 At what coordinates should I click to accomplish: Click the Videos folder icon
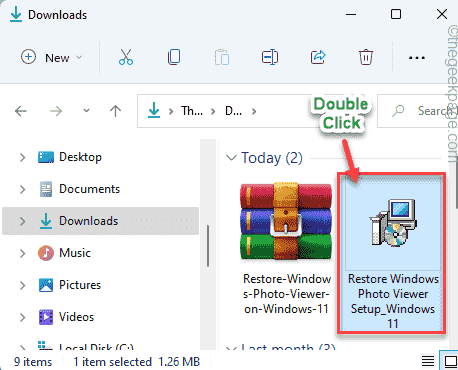coord(46,317)
